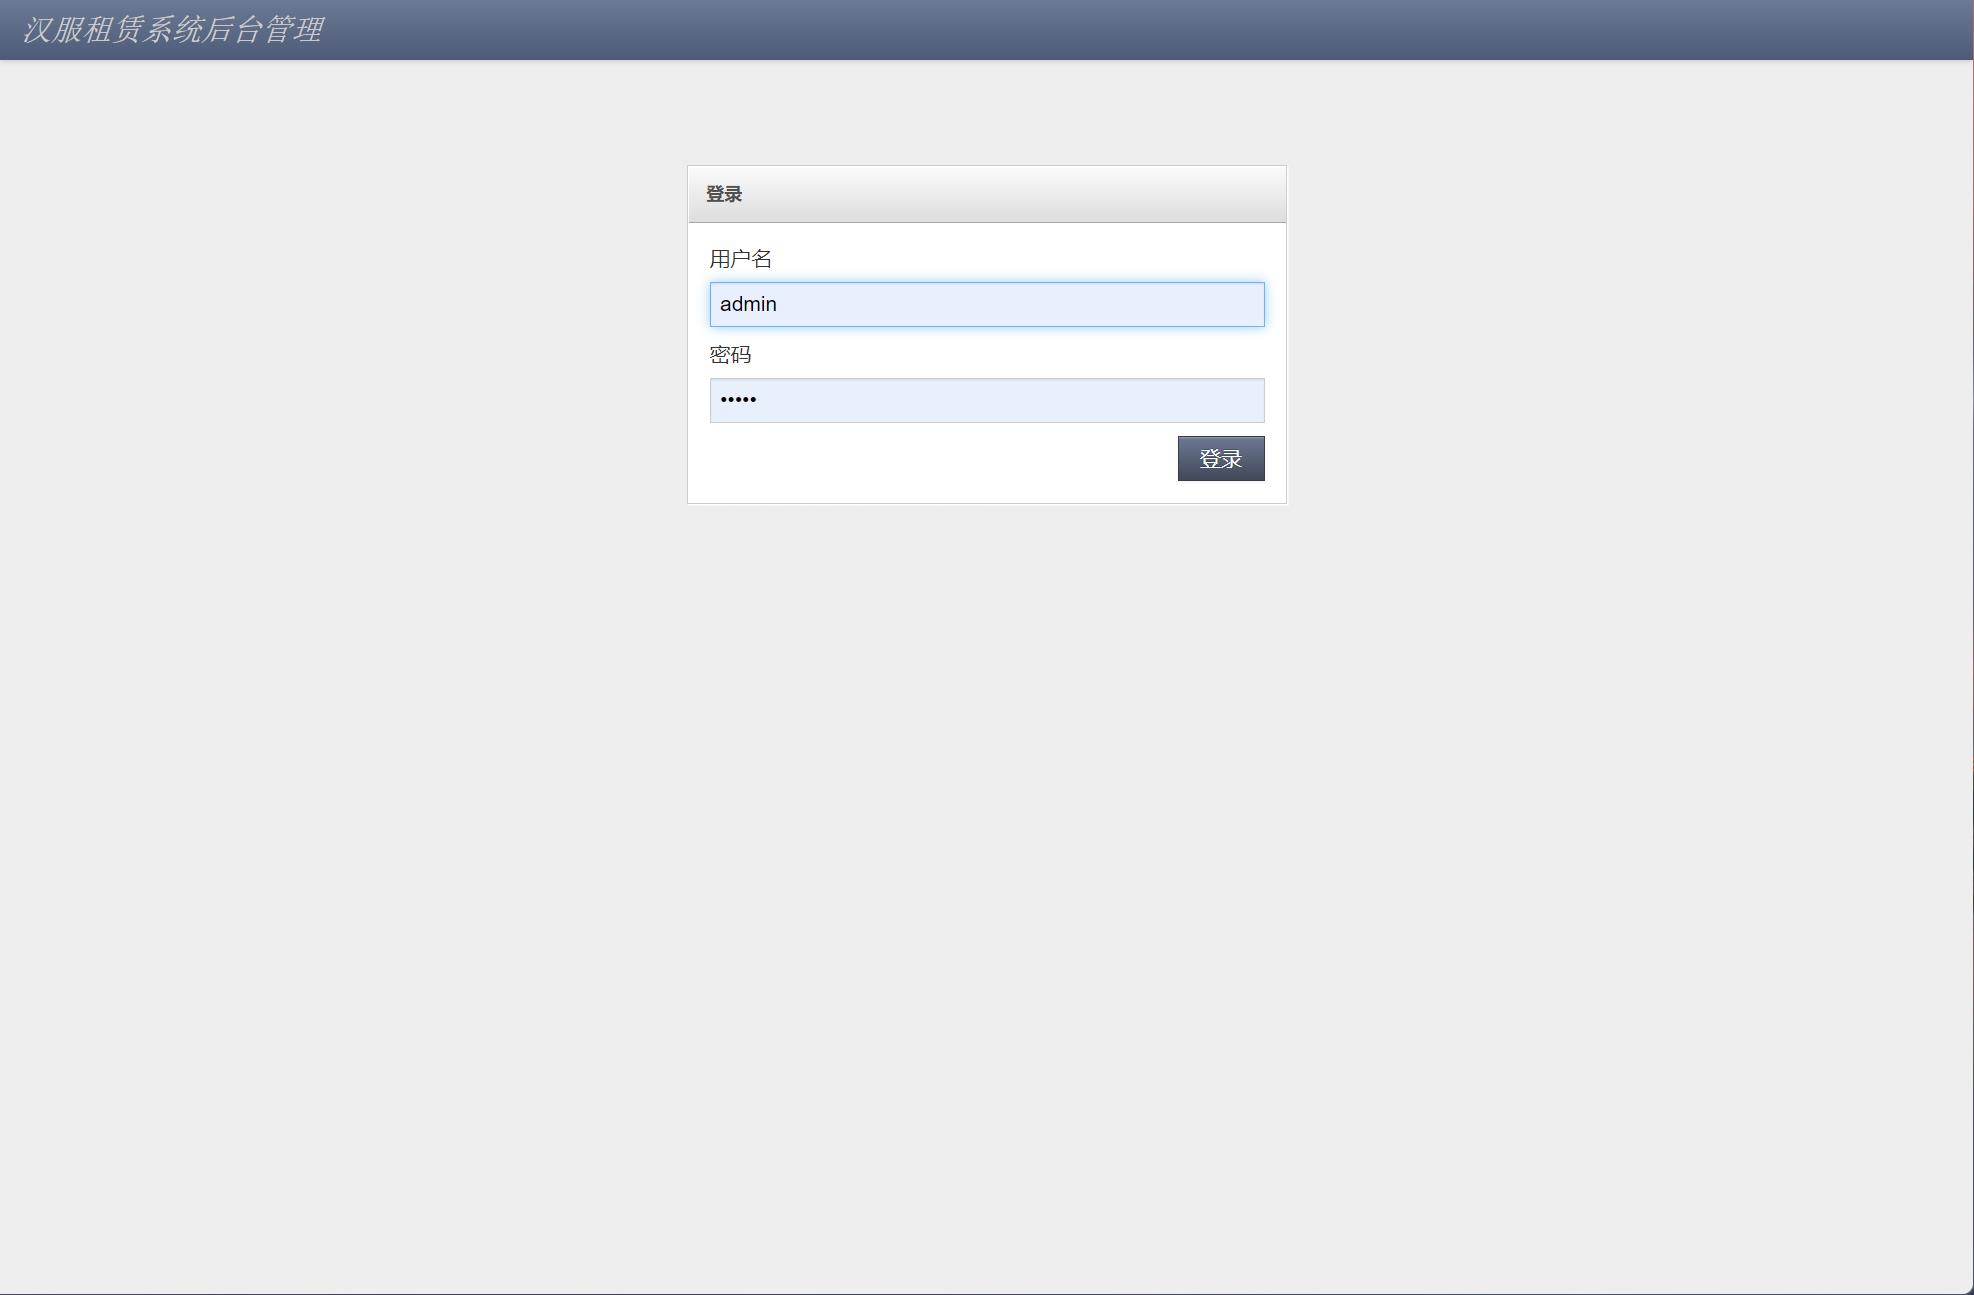Click the 登录 panel heading
Image resolution: width=1974 pixels, height=1295 pixels.
coord(724,194)
